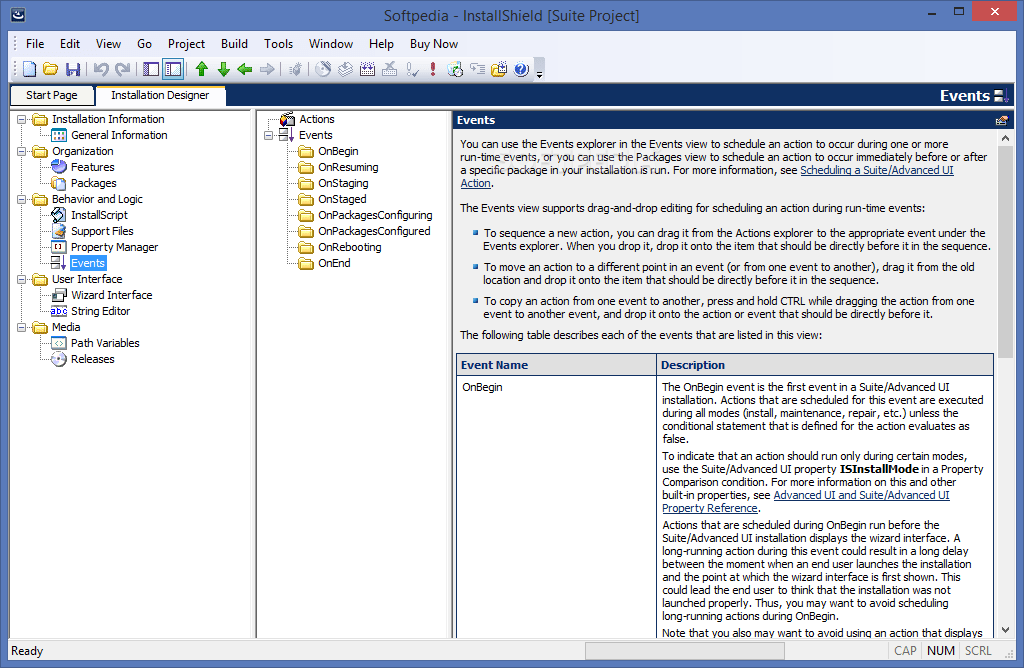Click the green Back arrow icon
Screen dimensions: 1024x668
pyautogui.click(x=245, y=69)
